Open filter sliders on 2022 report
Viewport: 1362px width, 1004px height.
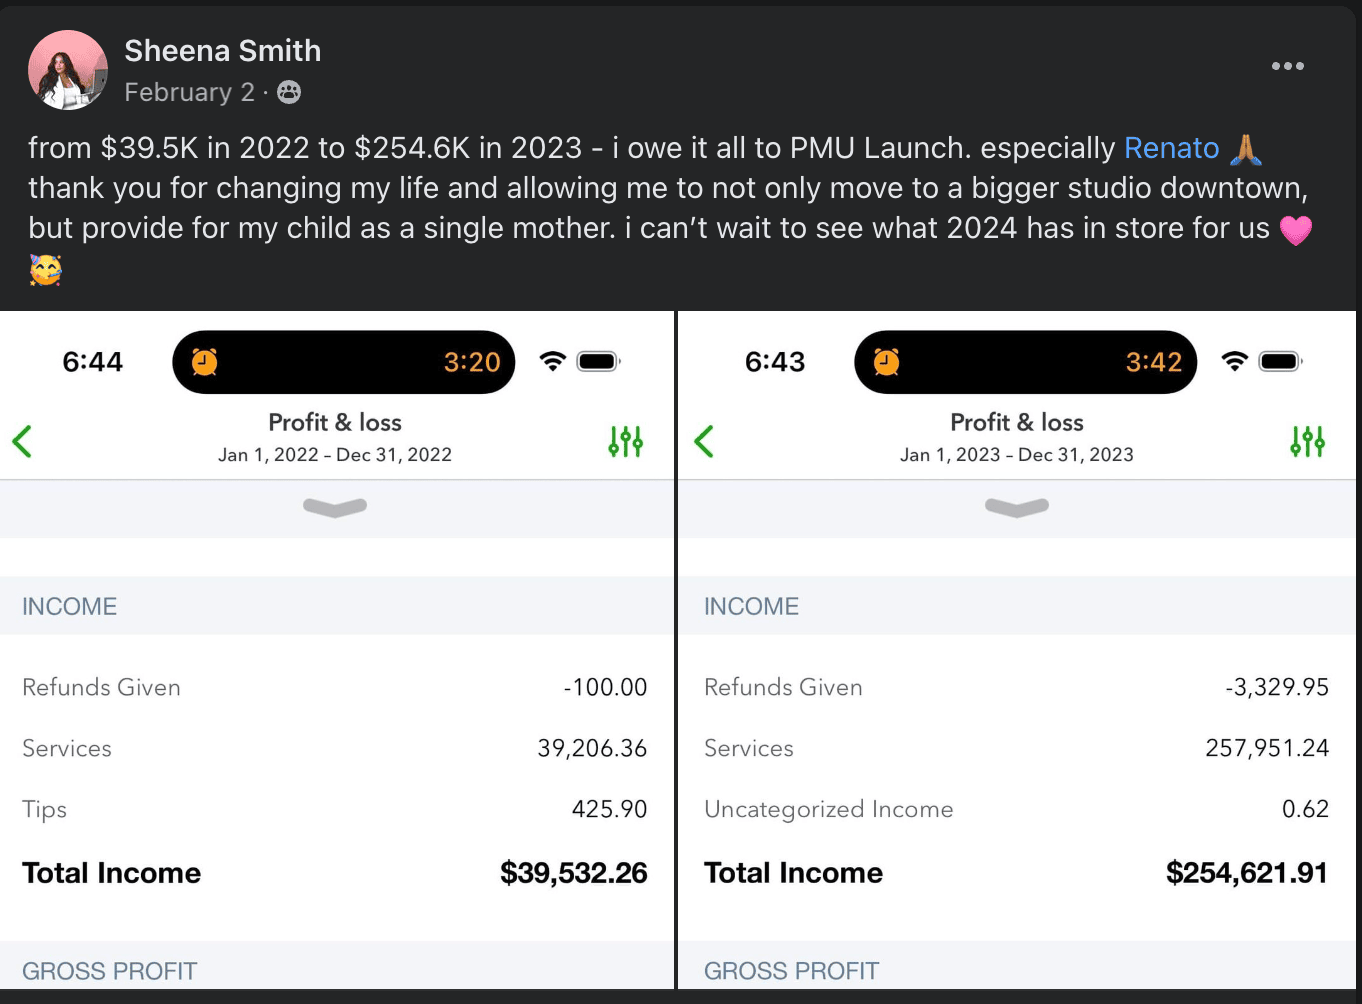(x=626, y=441)
